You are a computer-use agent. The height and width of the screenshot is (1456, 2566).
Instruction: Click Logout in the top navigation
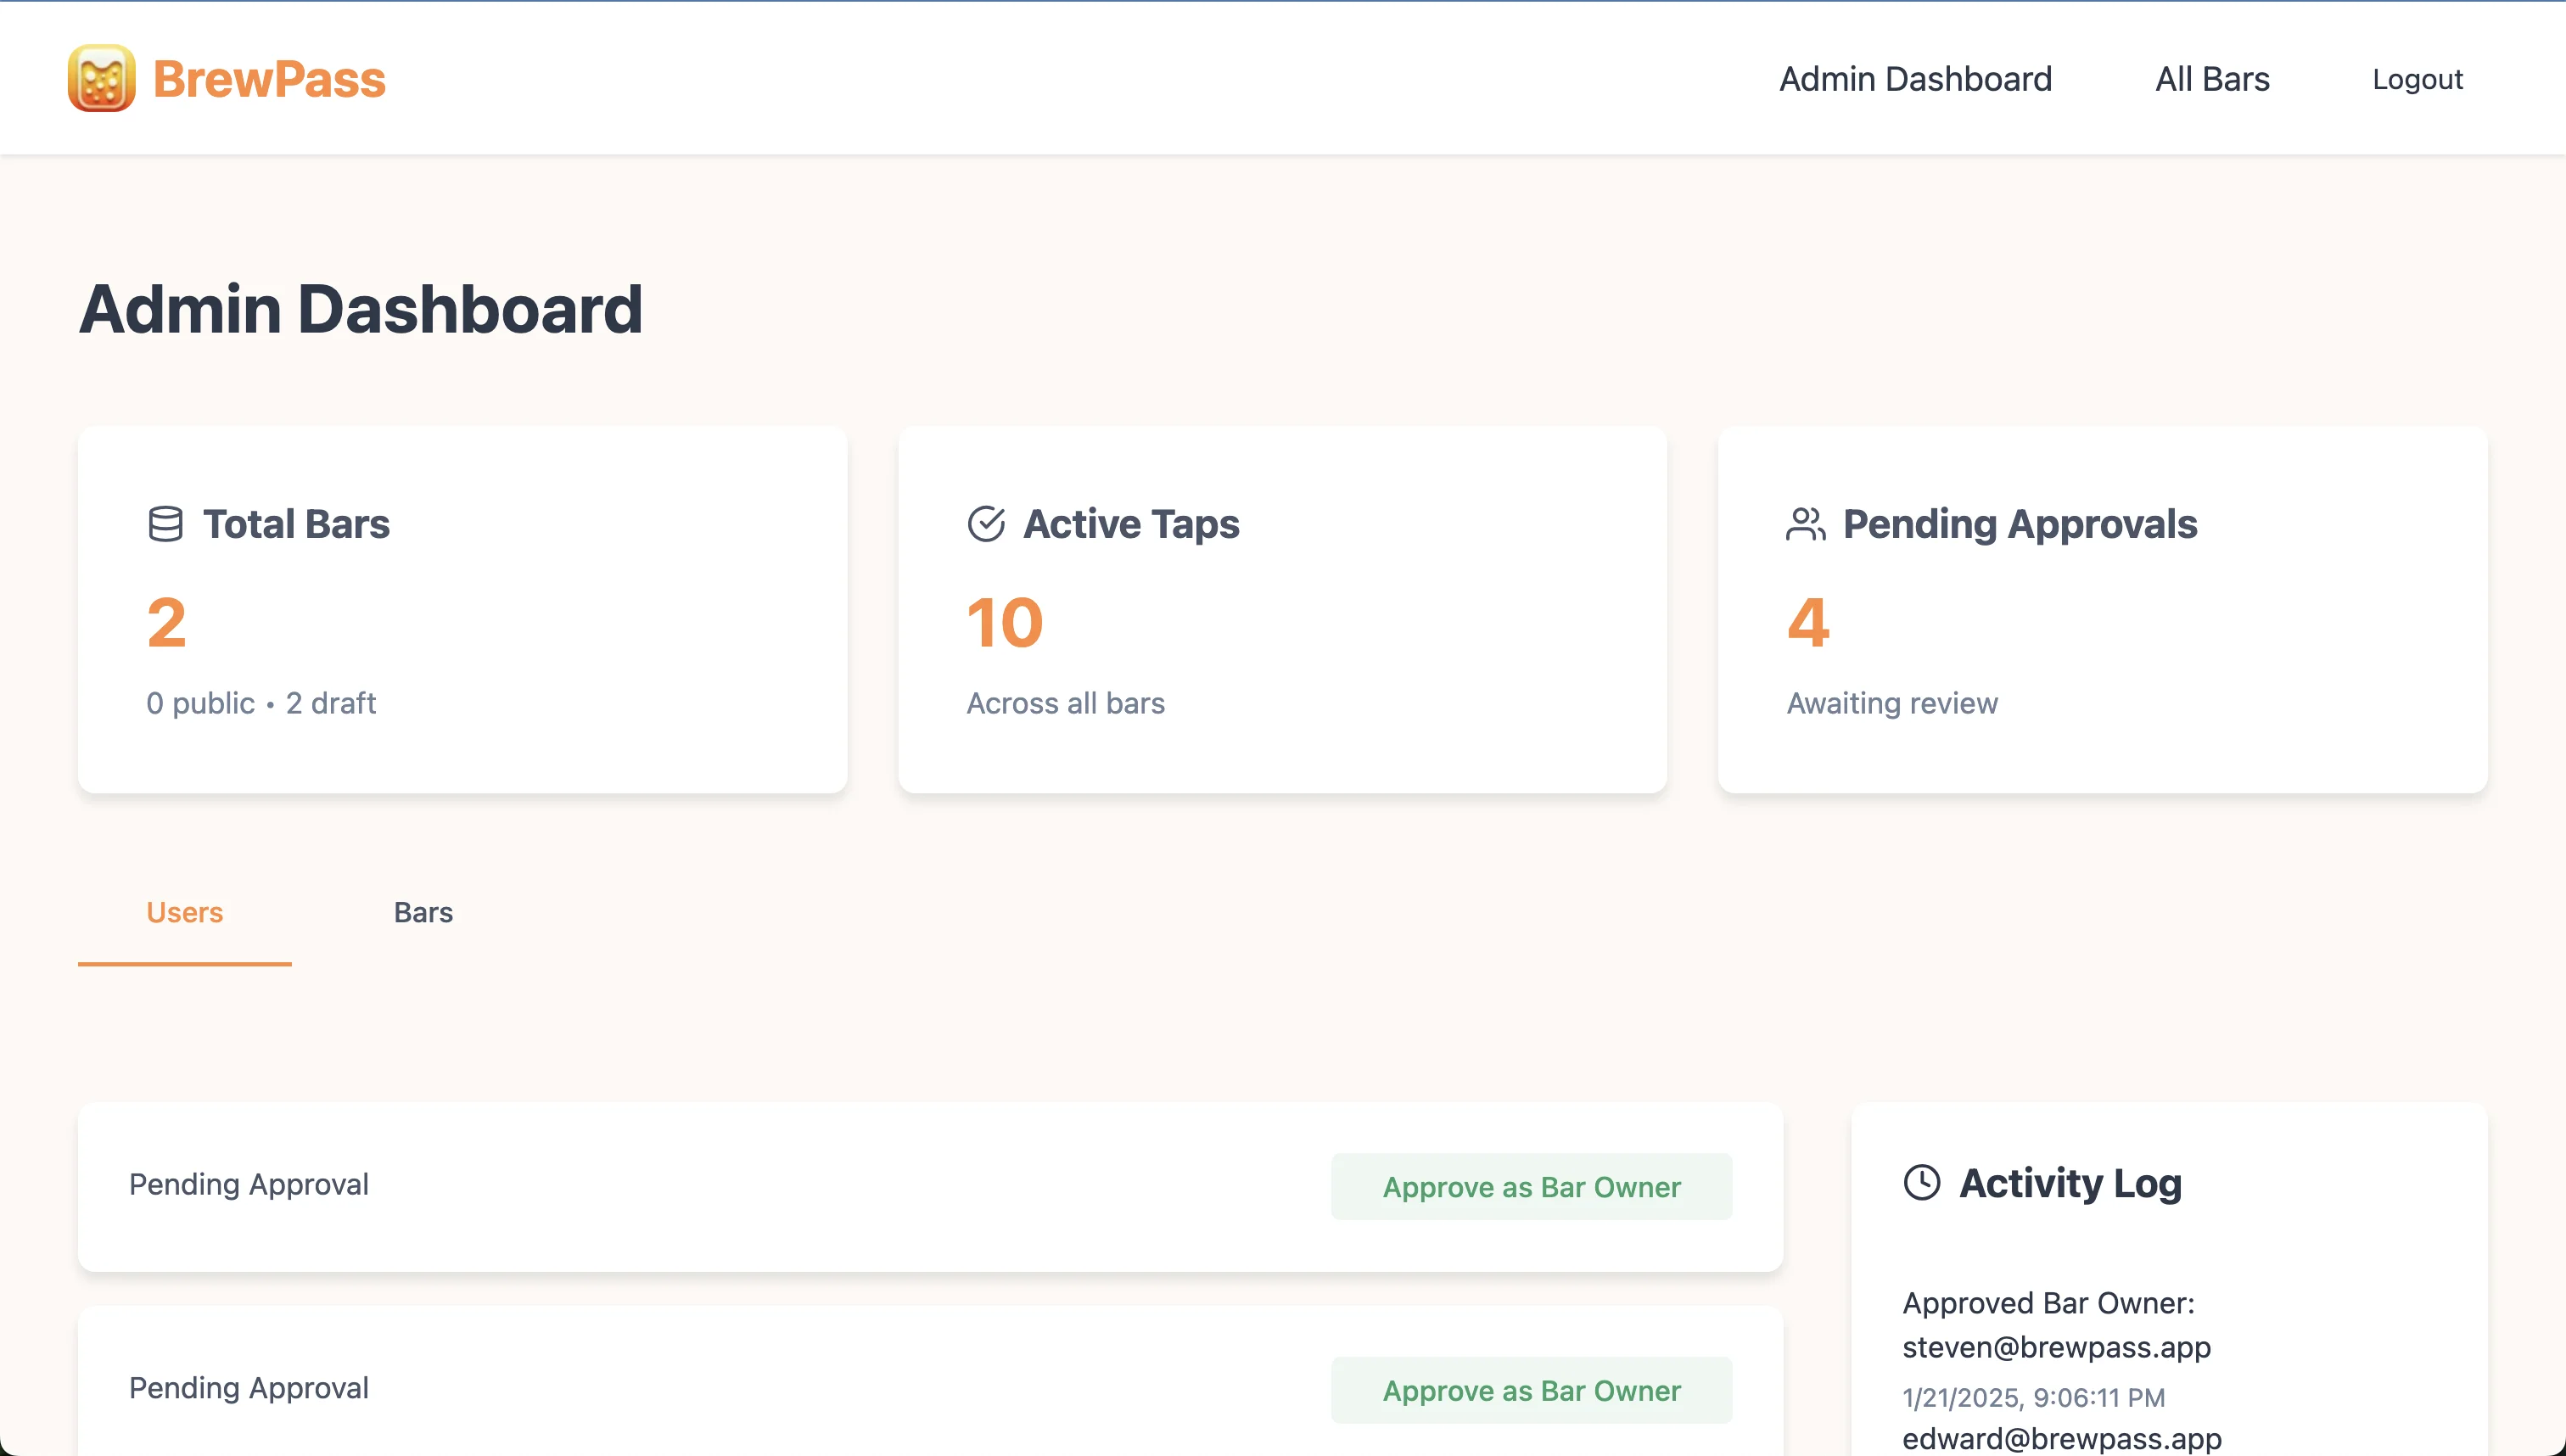[x=2418, y=79]
